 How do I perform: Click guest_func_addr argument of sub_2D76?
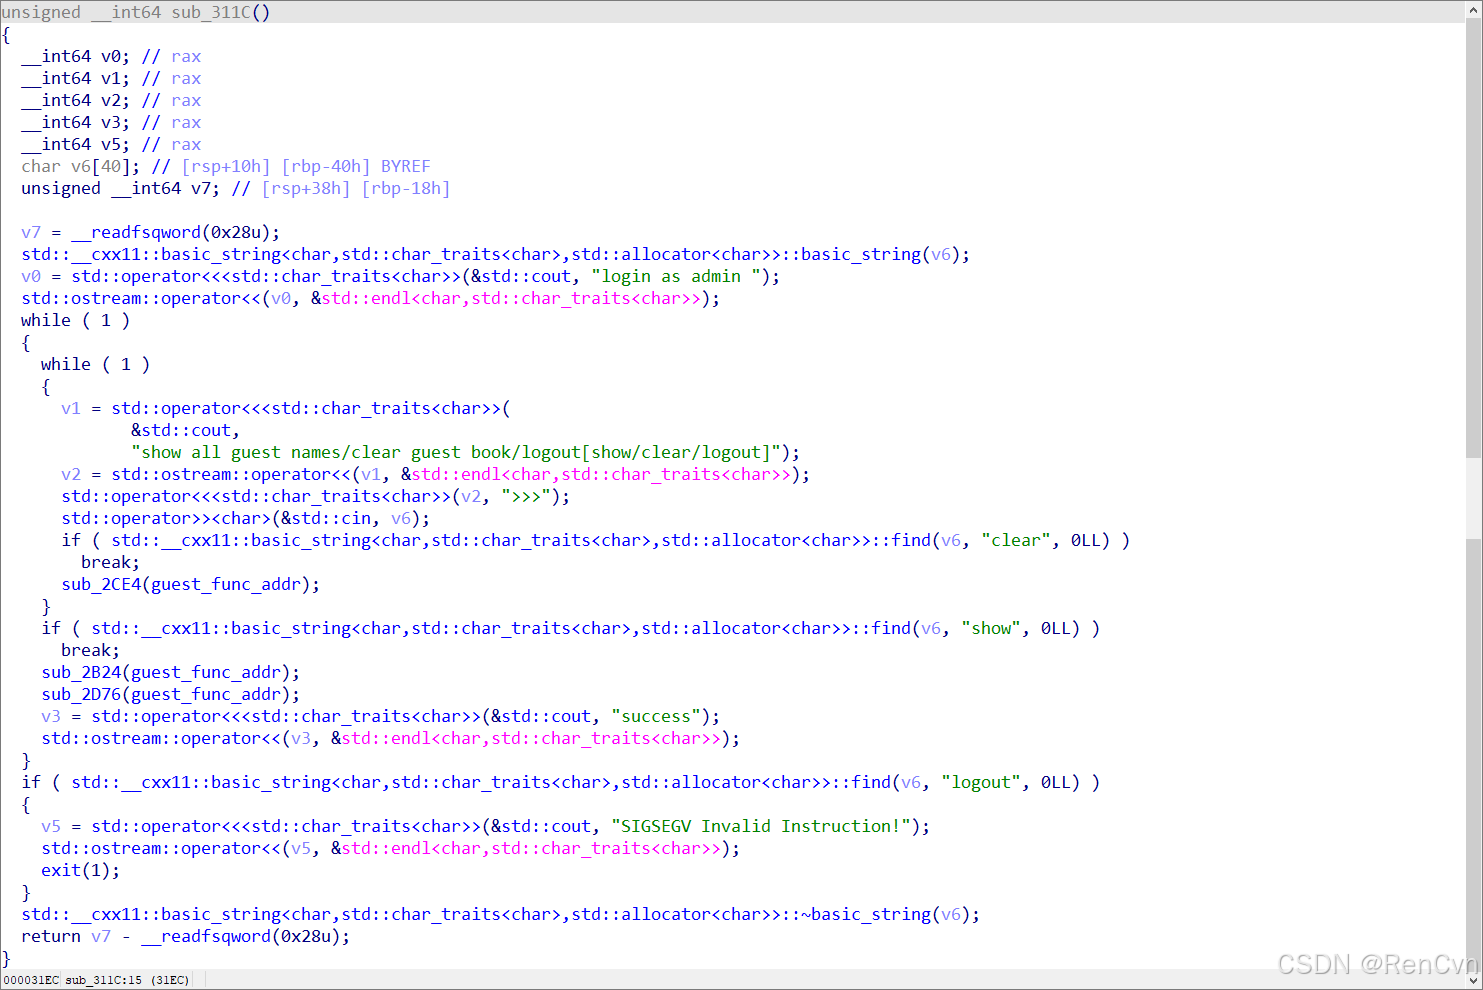coord(206,694)
